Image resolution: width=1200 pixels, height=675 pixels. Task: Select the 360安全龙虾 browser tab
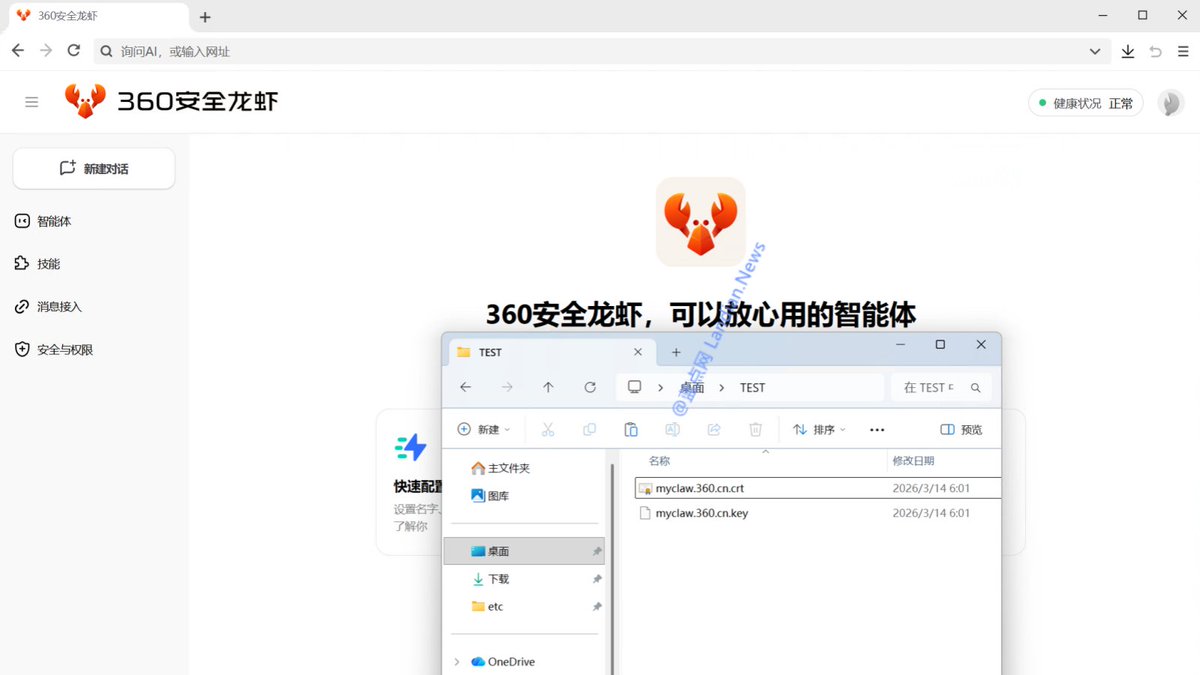98,16
